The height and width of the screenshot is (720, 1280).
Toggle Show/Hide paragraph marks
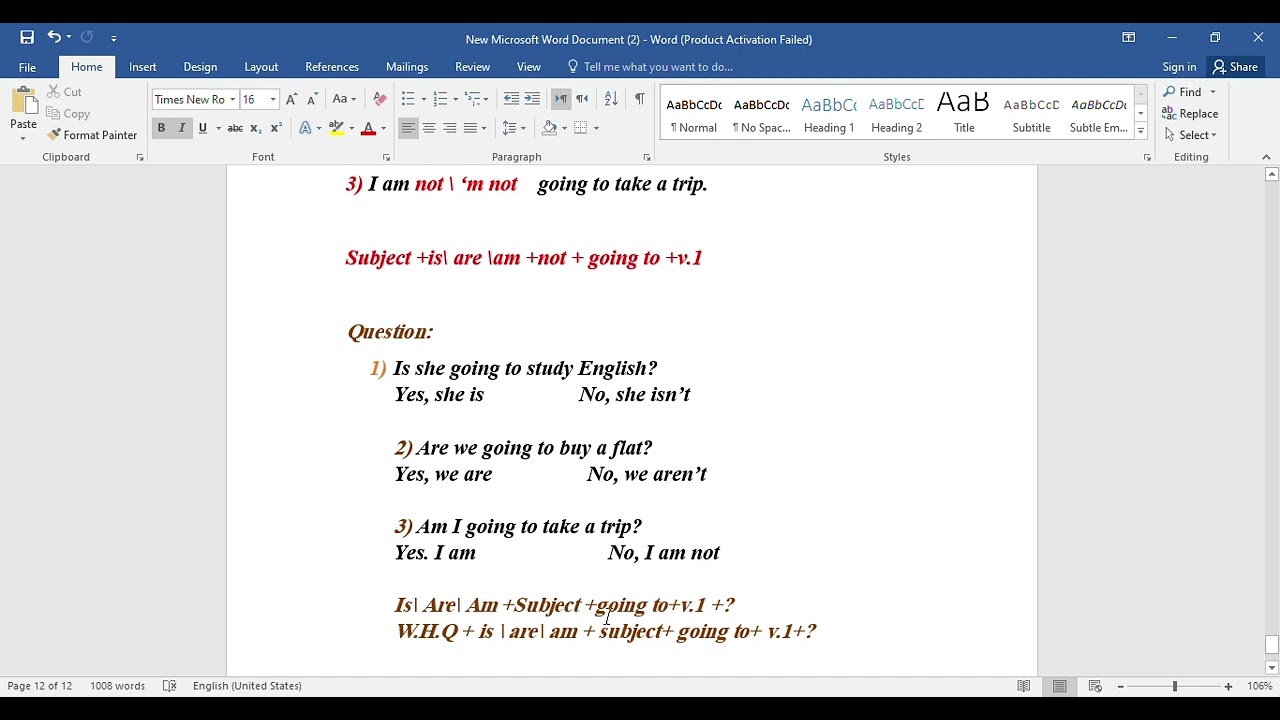click(639, 99)
